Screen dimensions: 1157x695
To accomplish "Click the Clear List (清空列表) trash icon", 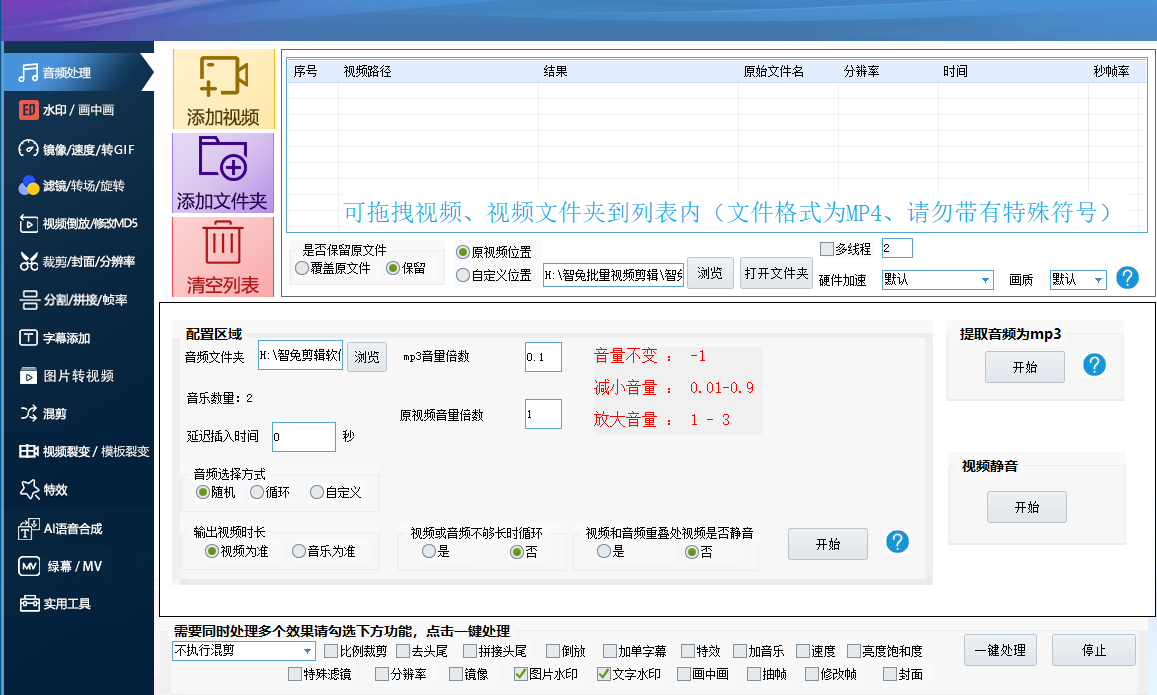I will (223, 243).
